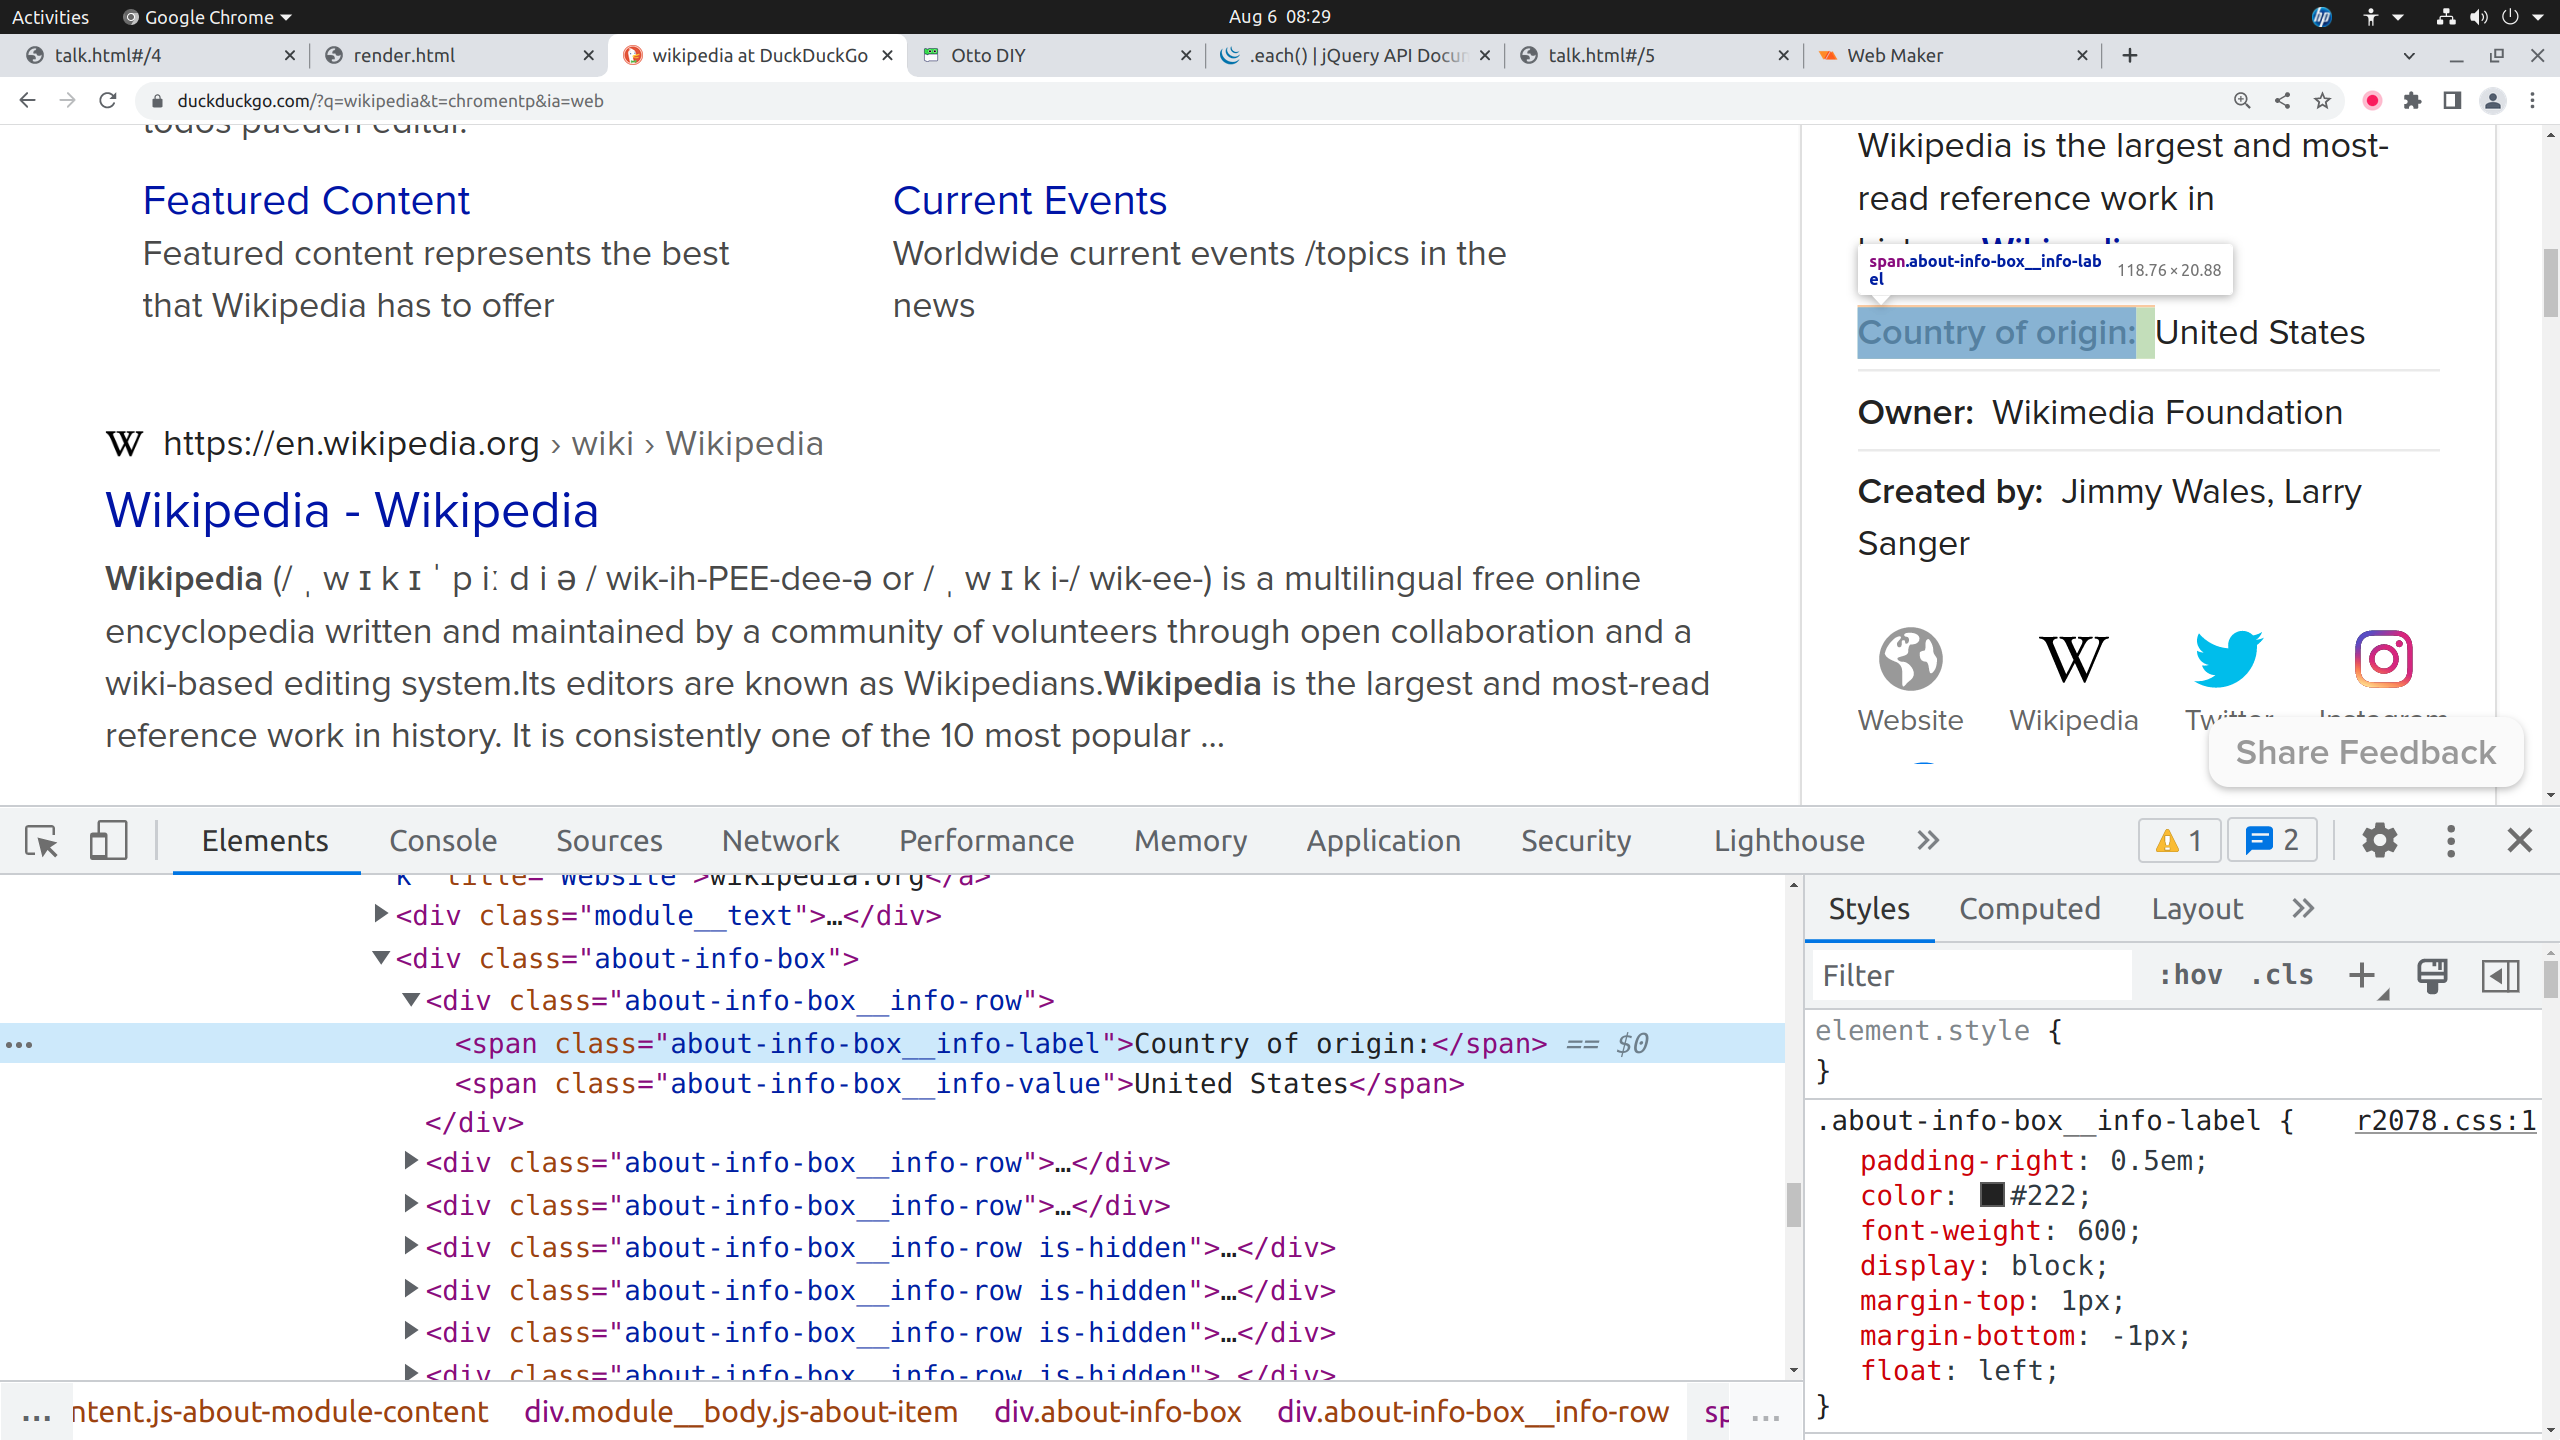The height and width of the screenshot is (1440, 2560).
Task: Click the computed styles sidebar icon
Action: [2500, 975]
